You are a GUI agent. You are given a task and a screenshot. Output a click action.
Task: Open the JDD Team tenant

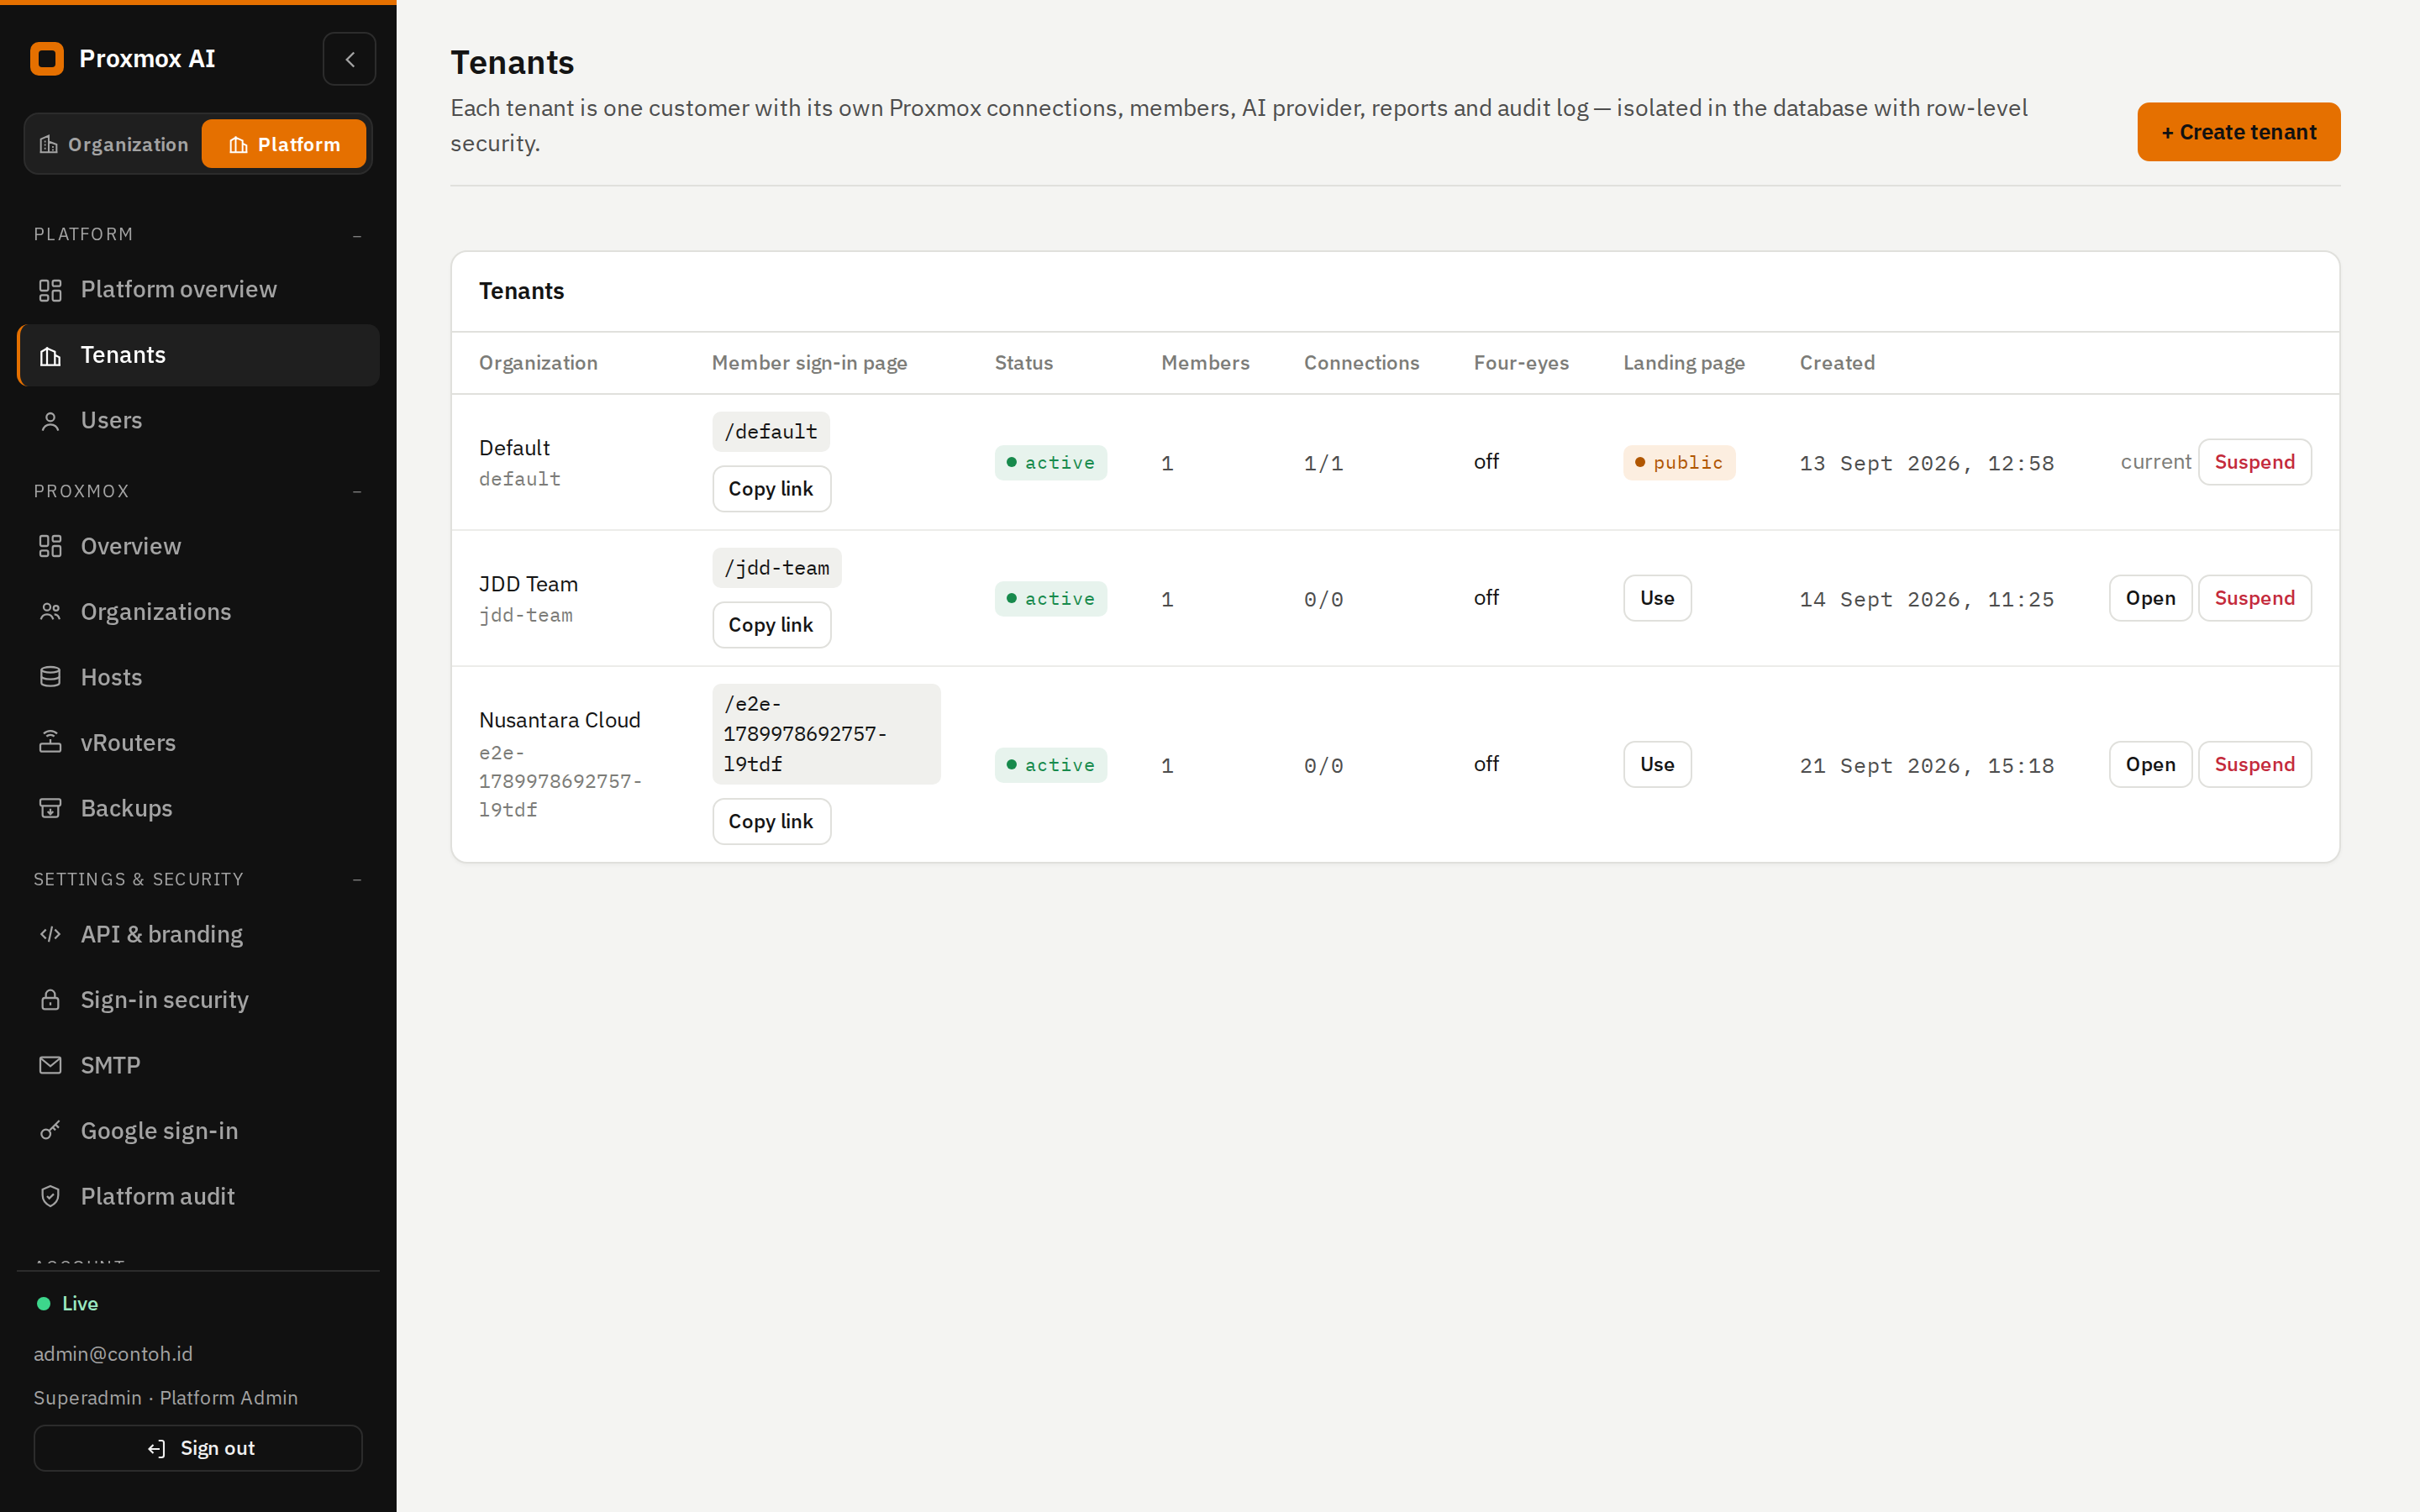pos(2150,598)
